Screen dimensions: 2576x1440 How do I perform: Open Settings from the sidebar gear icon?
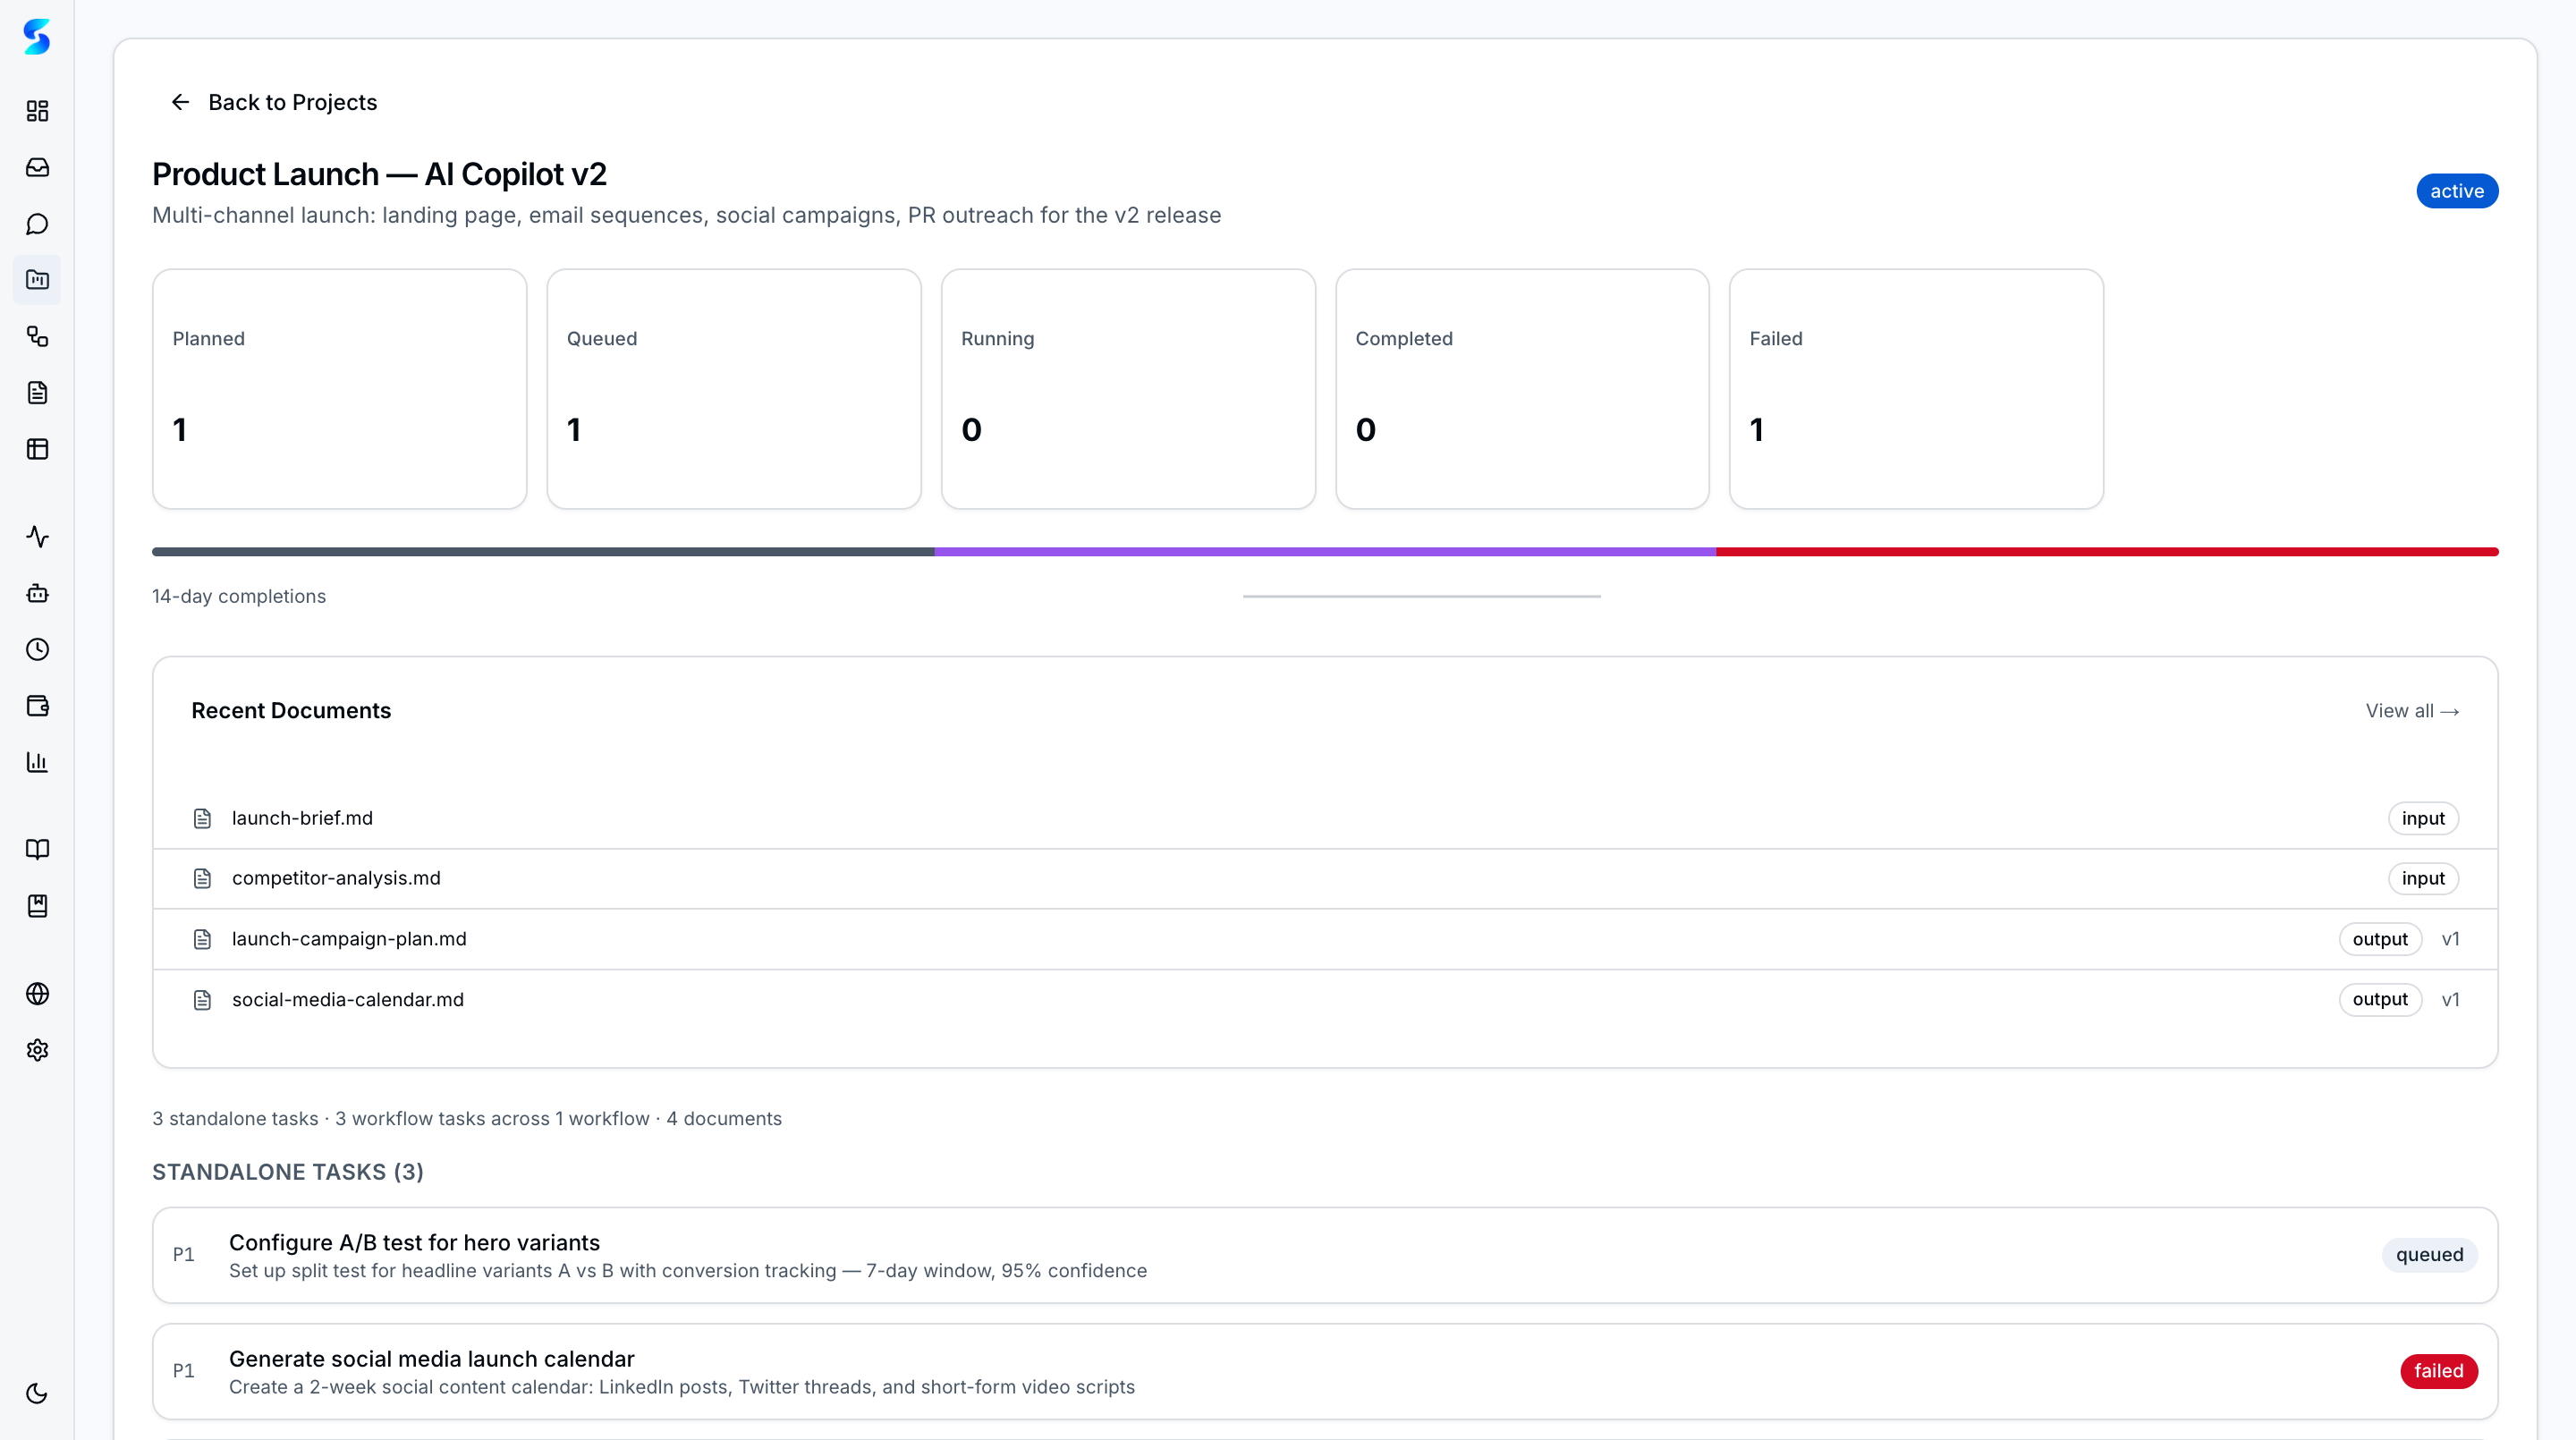(37, 1049)
